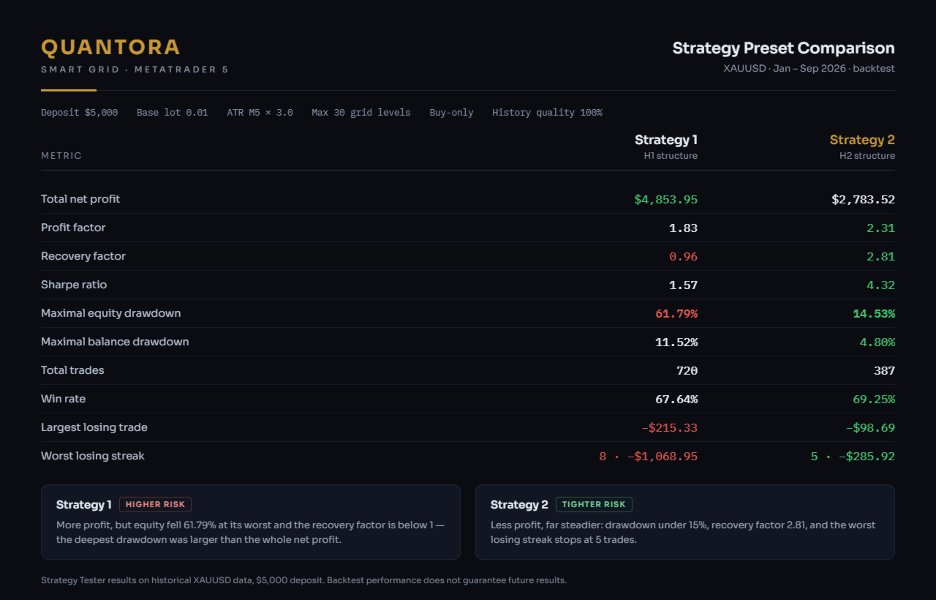
Task: Select the "Base lot 0.01" parameter
Action: click(172, 112)
